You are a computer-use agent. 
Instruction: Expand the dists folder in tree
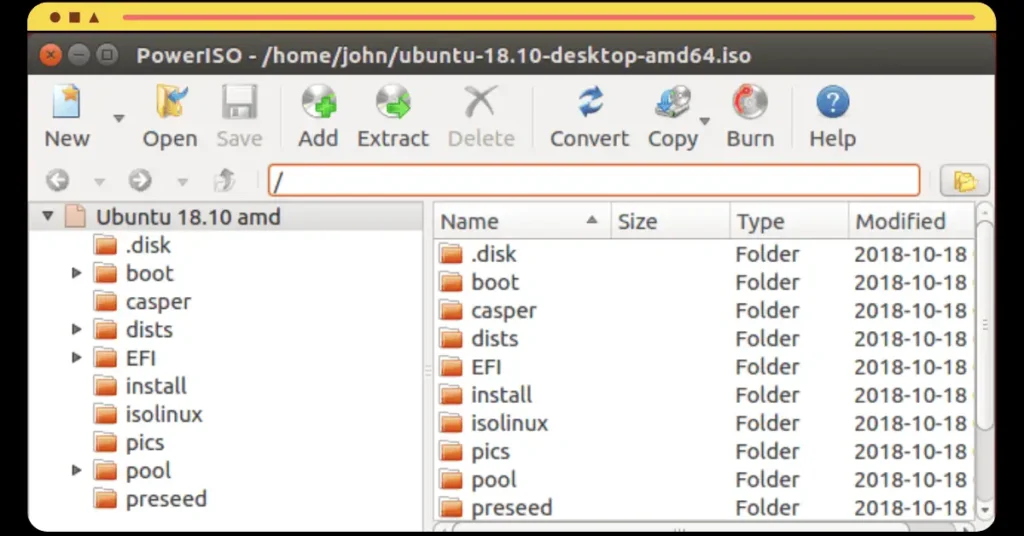[76, 329]
